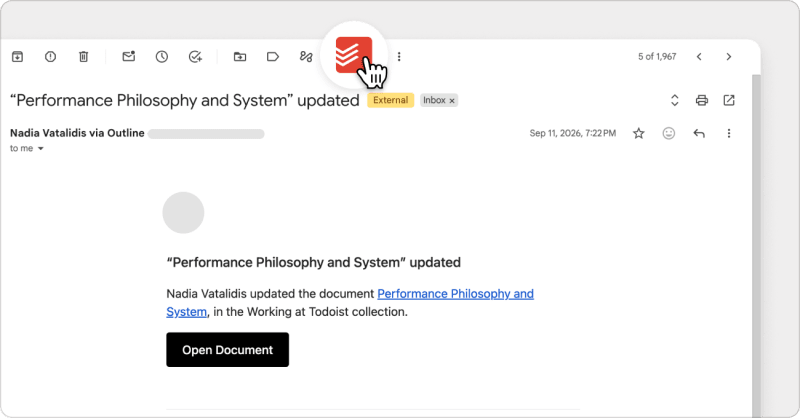Expand recipient details next to "to me"
The image size is (800, 418).
pyautogui.click(x=40, y=149)
